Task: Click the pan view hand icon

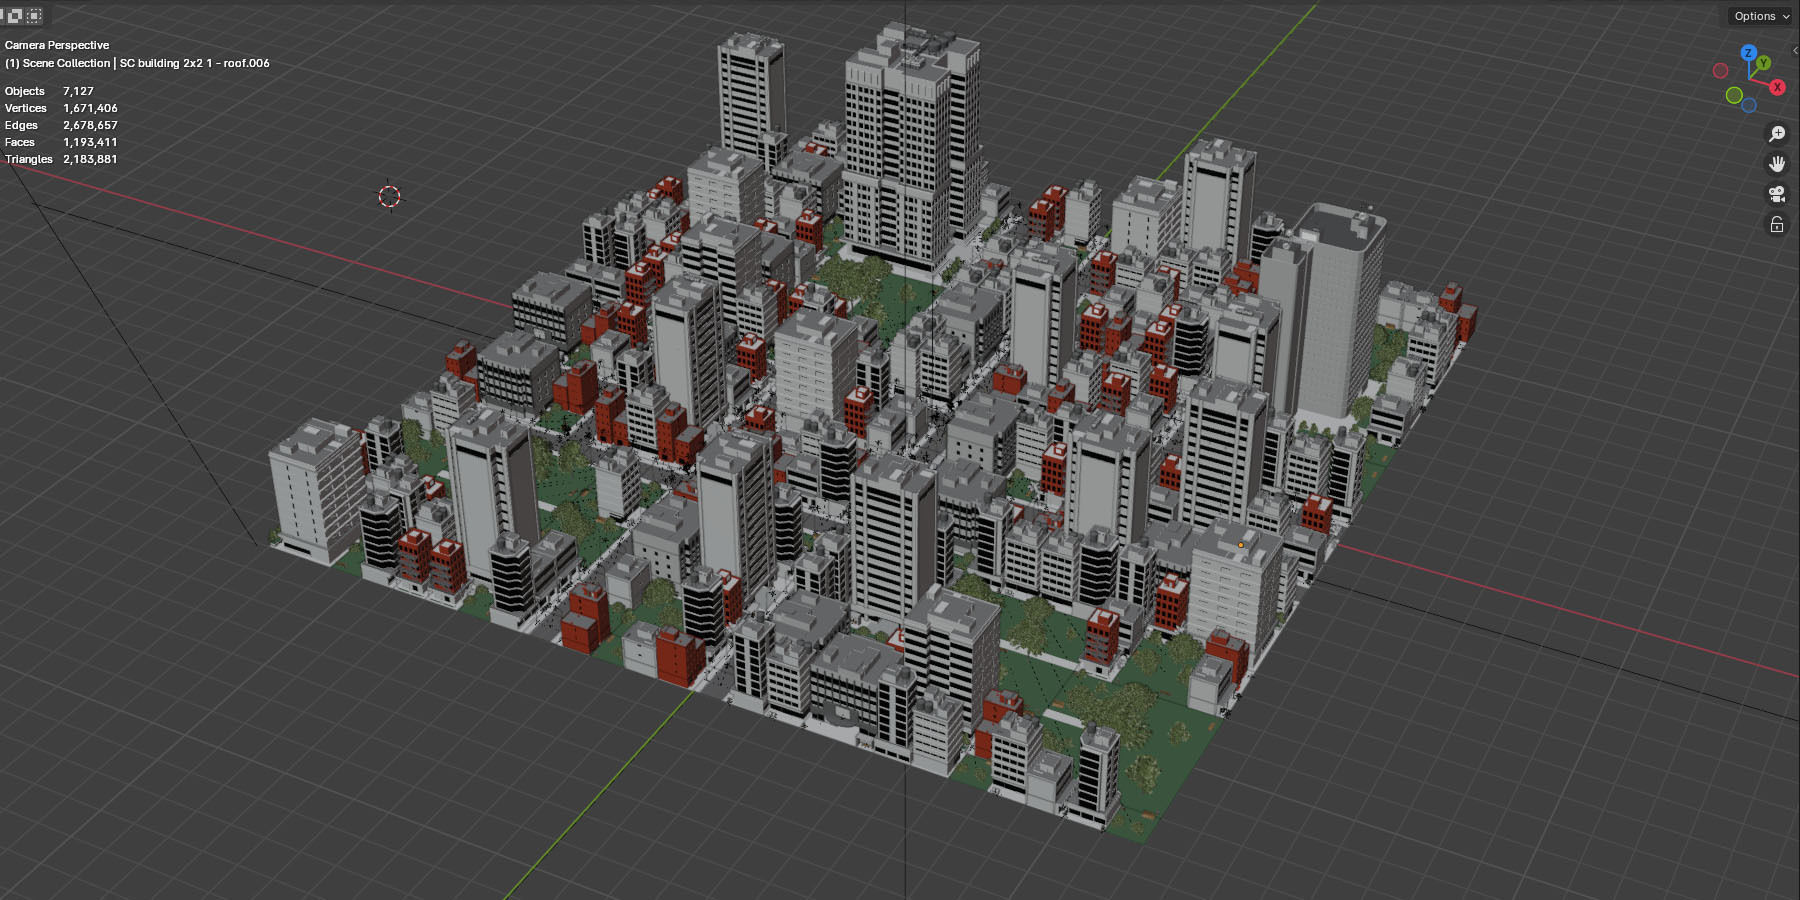Action: (1777, 164)
